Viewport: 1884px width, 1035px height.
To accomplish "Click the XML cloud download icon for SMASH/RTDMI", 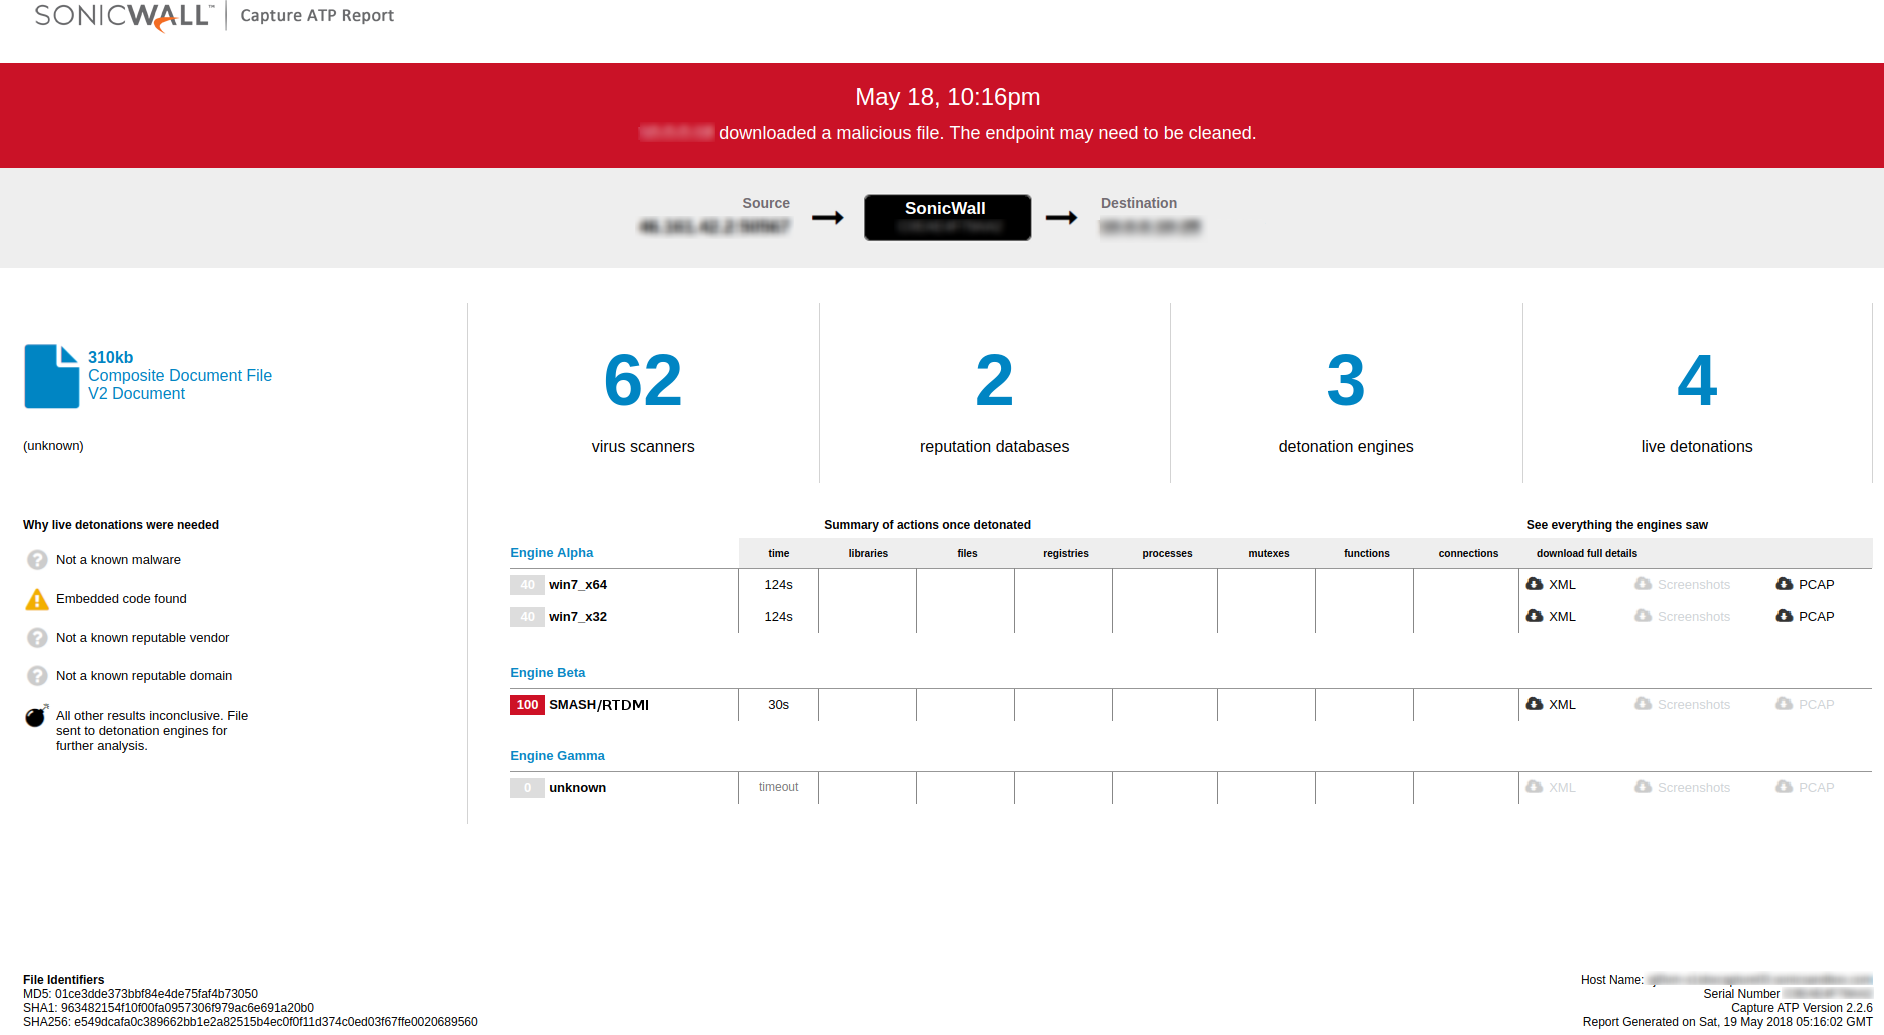I will [1534, 704].
